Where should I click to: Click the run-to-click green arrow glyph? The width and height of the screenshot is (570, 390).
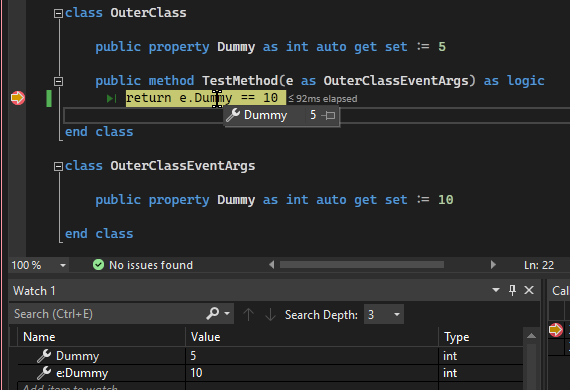[111, 98]
